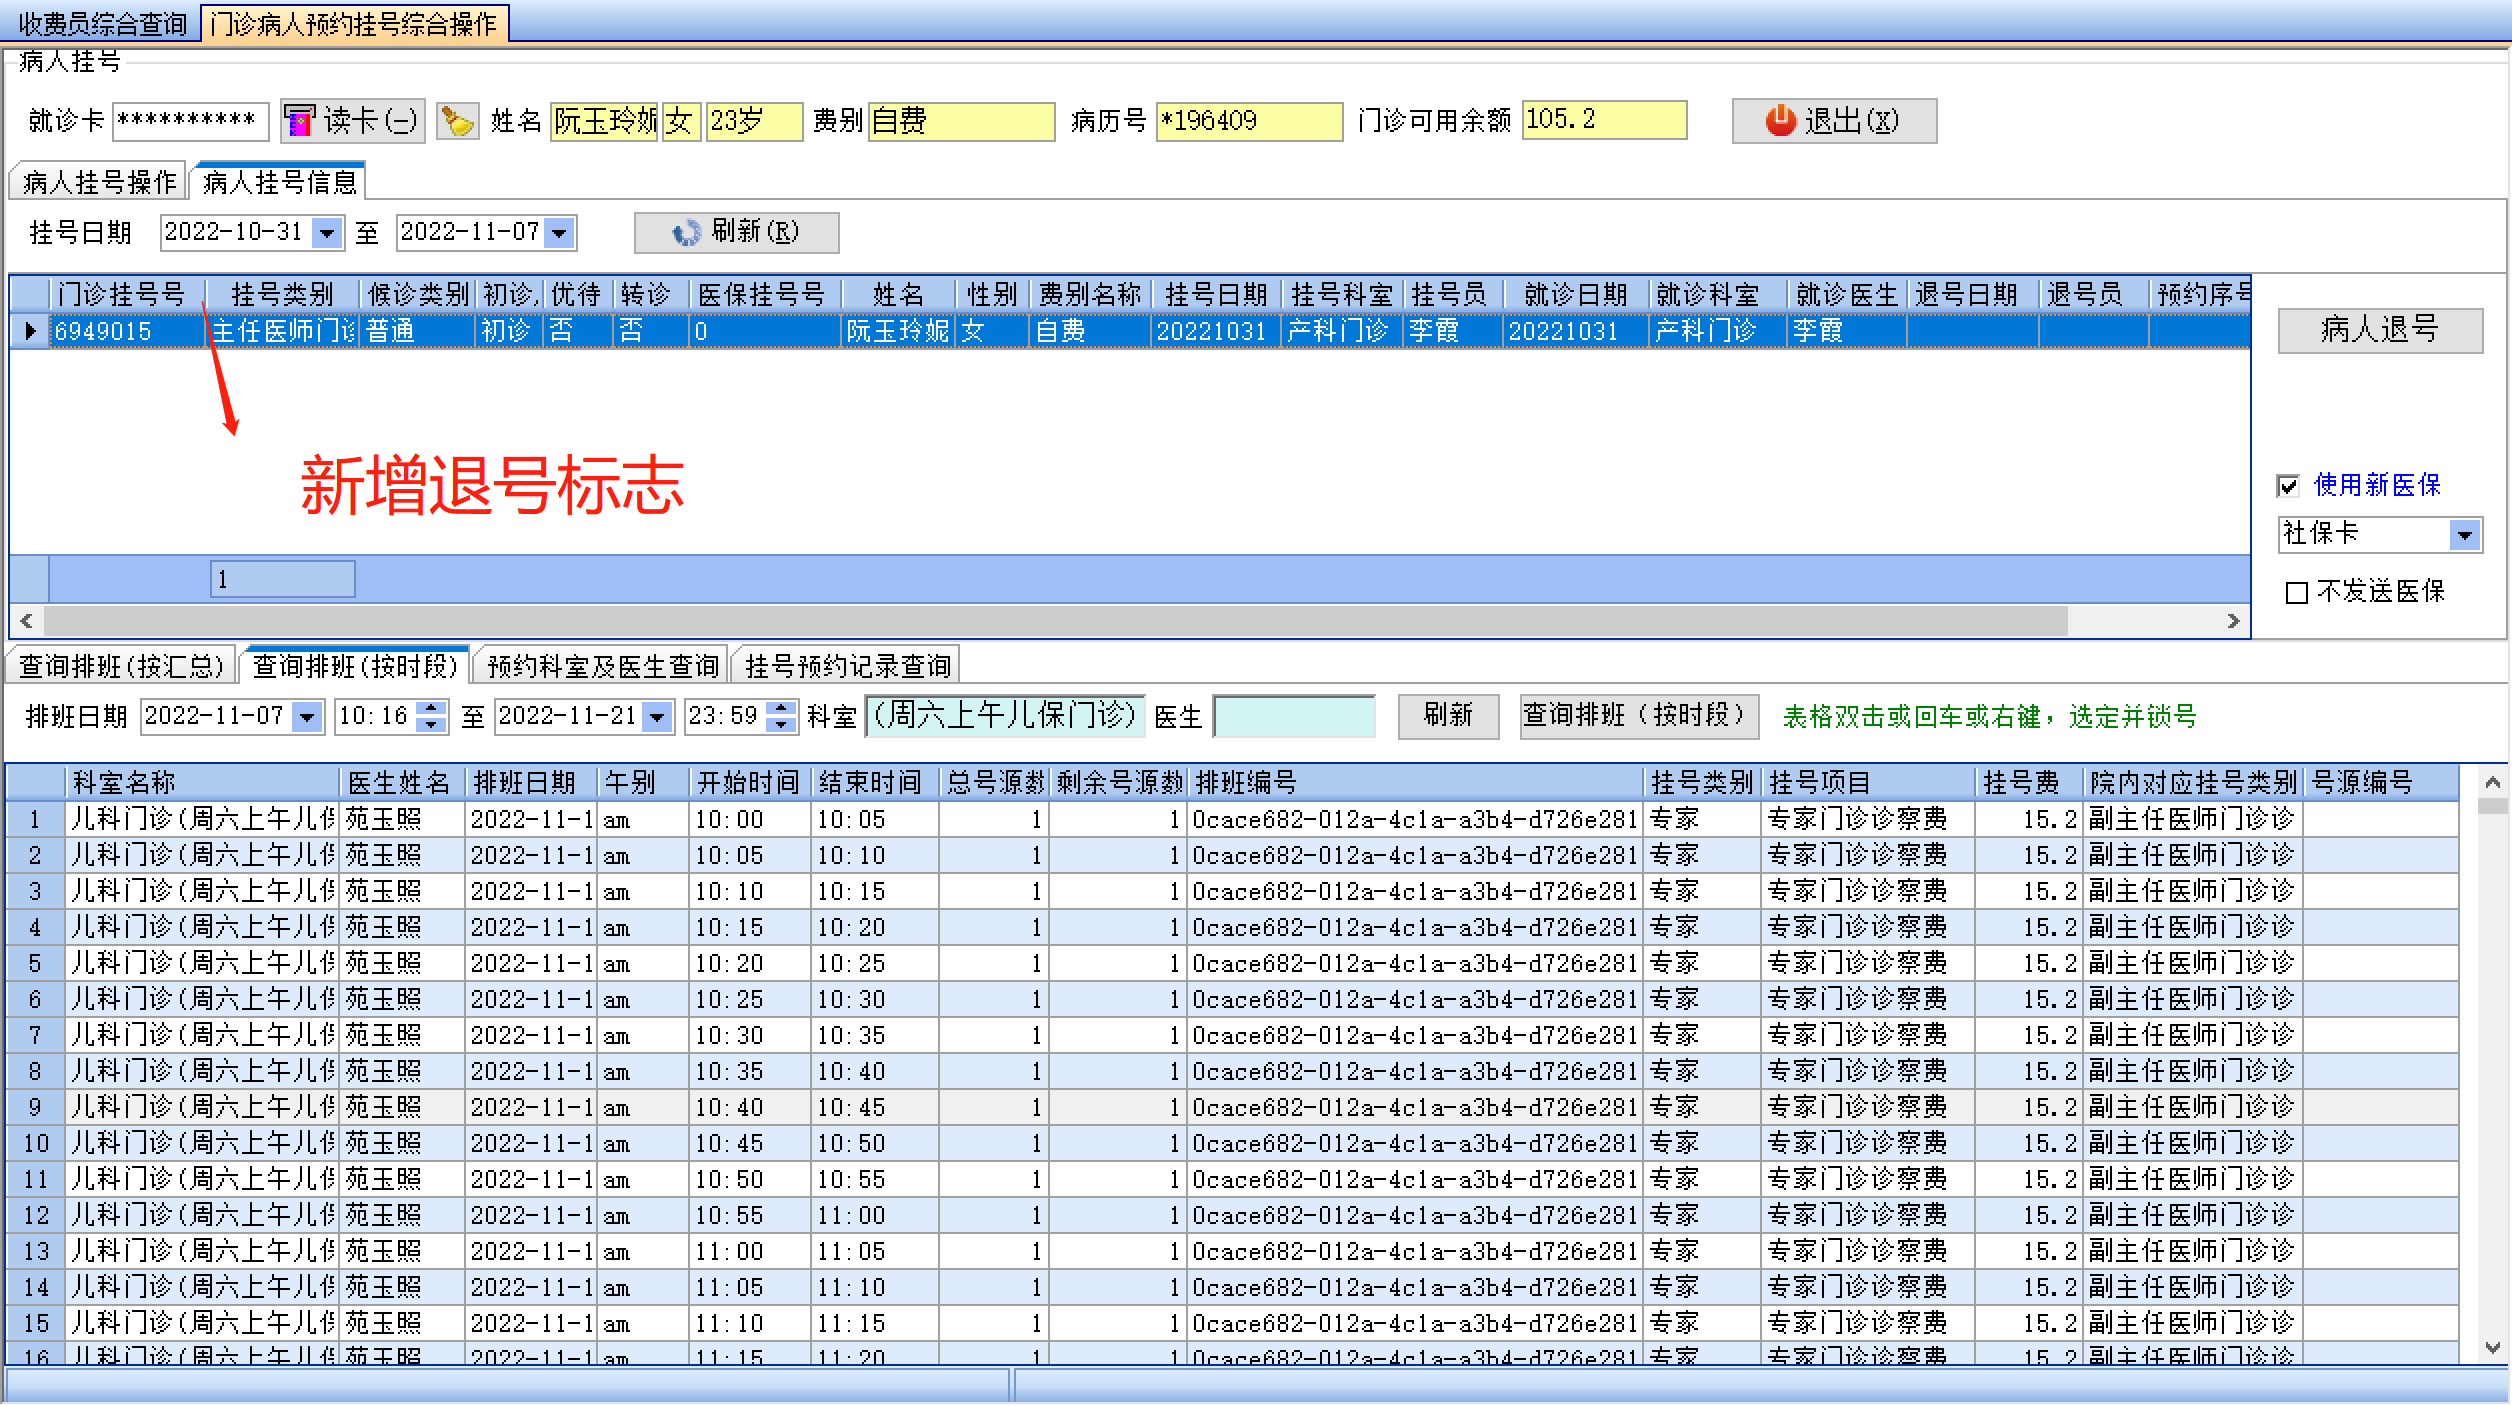Click the 刷新(R) refresh button
2512x1406 pixels.
736,232
